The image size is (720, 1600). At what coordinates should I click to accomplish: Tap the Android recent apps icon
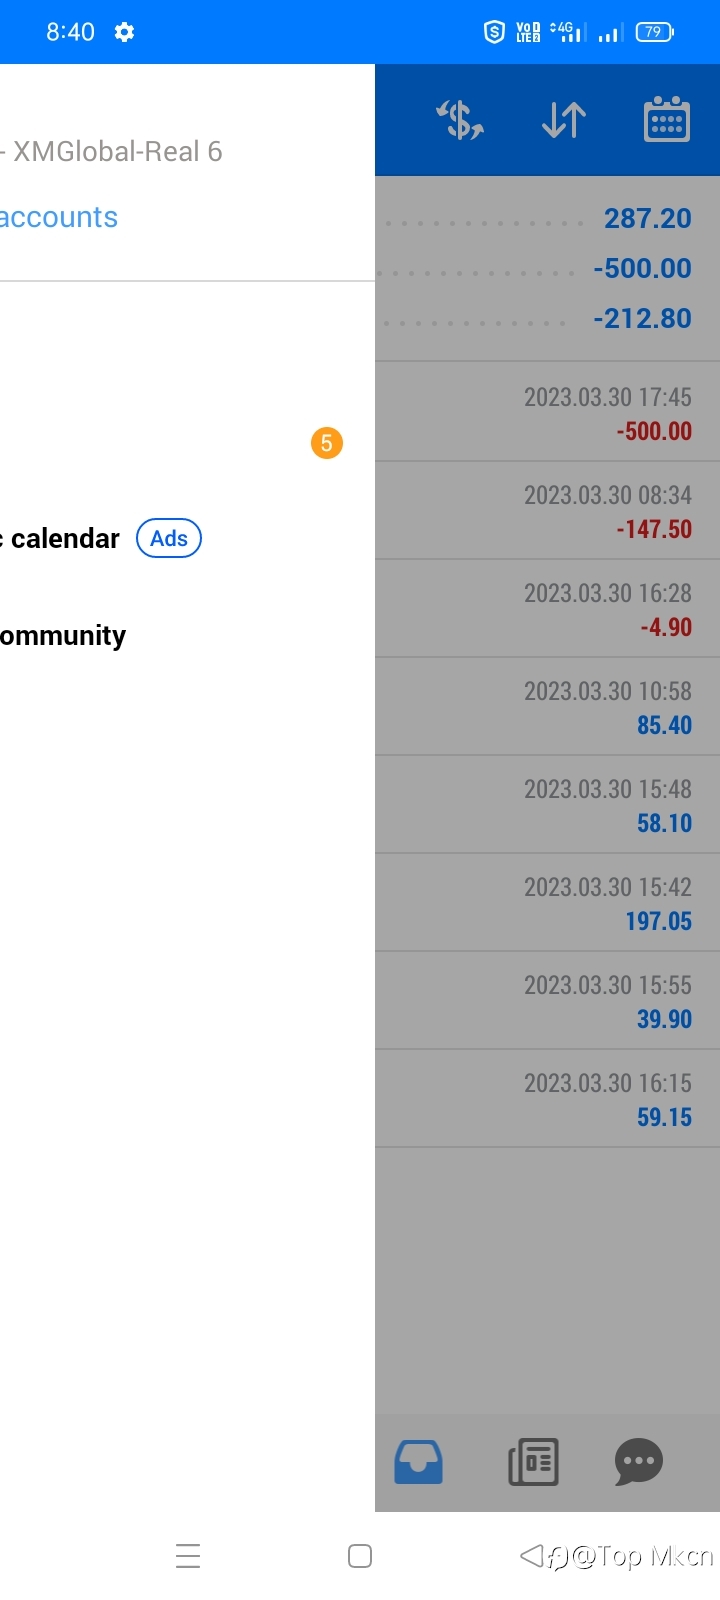point(188,1556)
